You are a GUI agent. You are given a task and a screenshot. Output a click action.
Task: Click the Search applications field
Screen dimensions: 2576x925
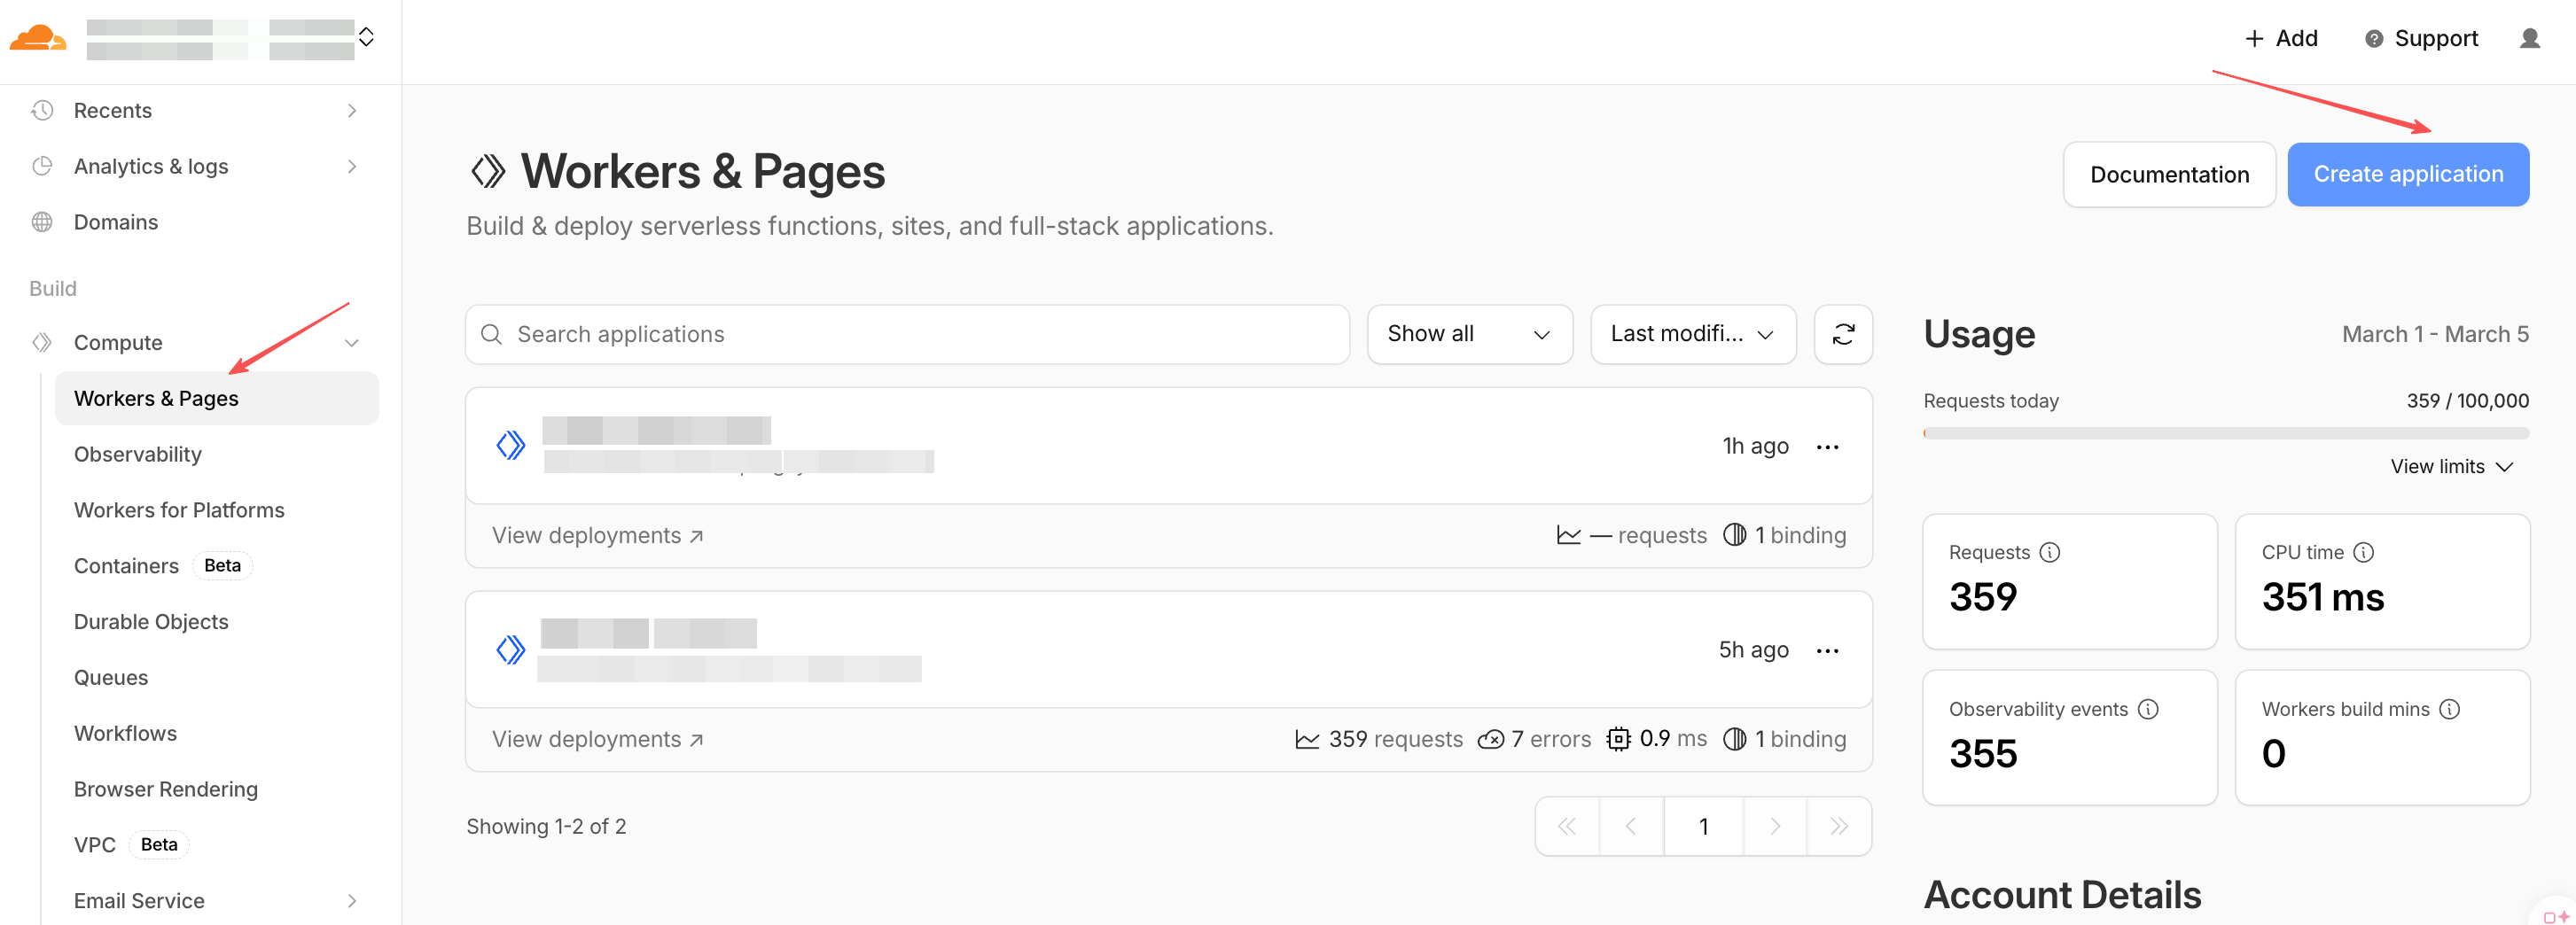[907, 334]
